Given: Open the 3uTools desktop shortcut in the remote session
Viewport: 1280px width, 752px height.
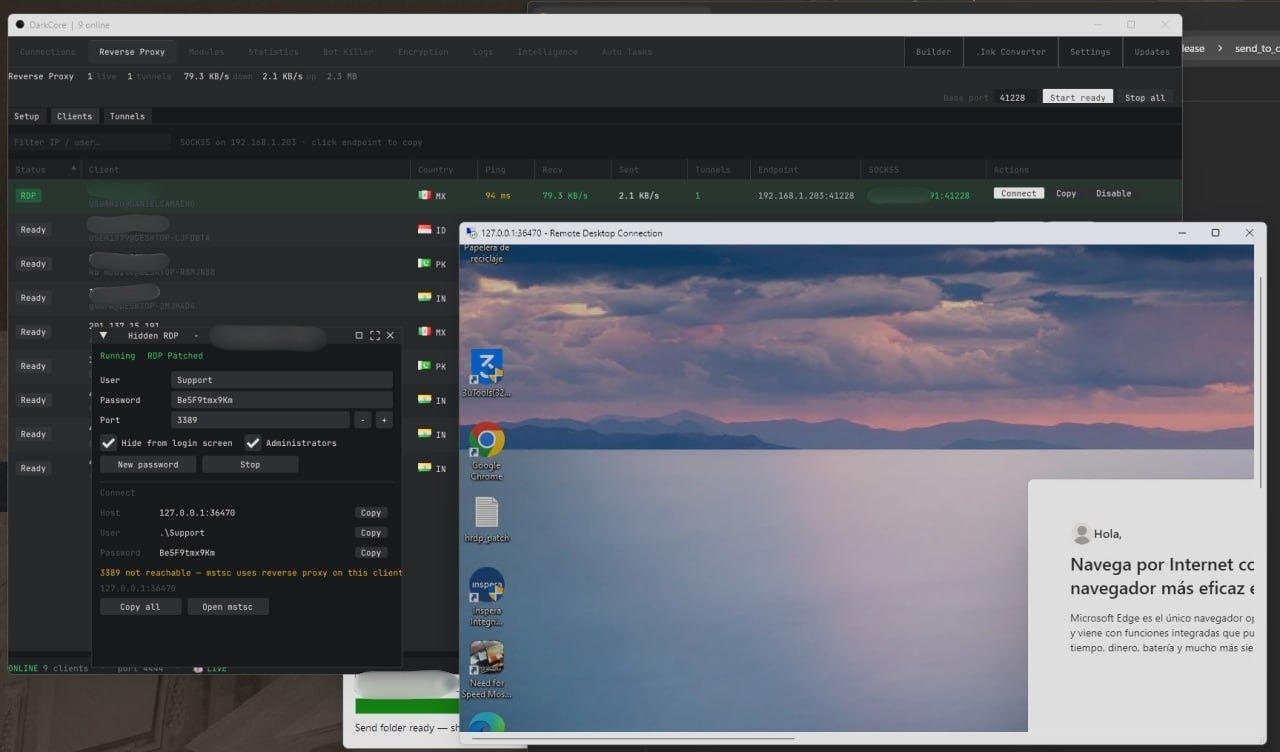Looking at the screenshot, I should point(486,372).
